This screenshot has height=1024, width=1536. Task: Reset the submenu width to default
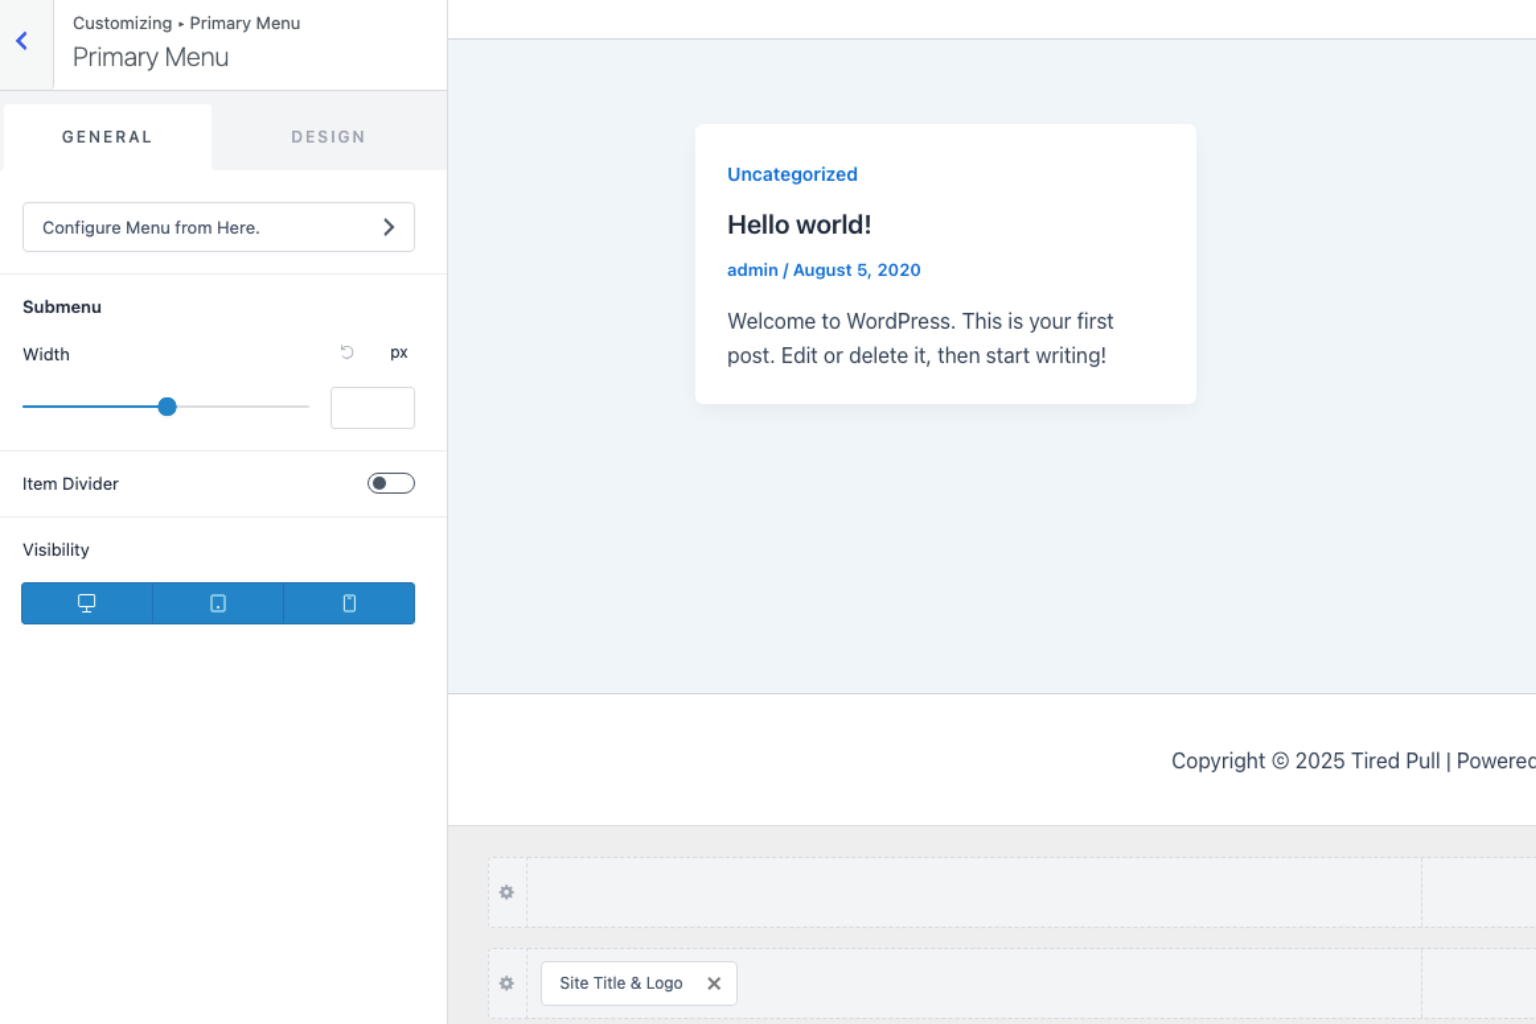(x=346, y=352)
